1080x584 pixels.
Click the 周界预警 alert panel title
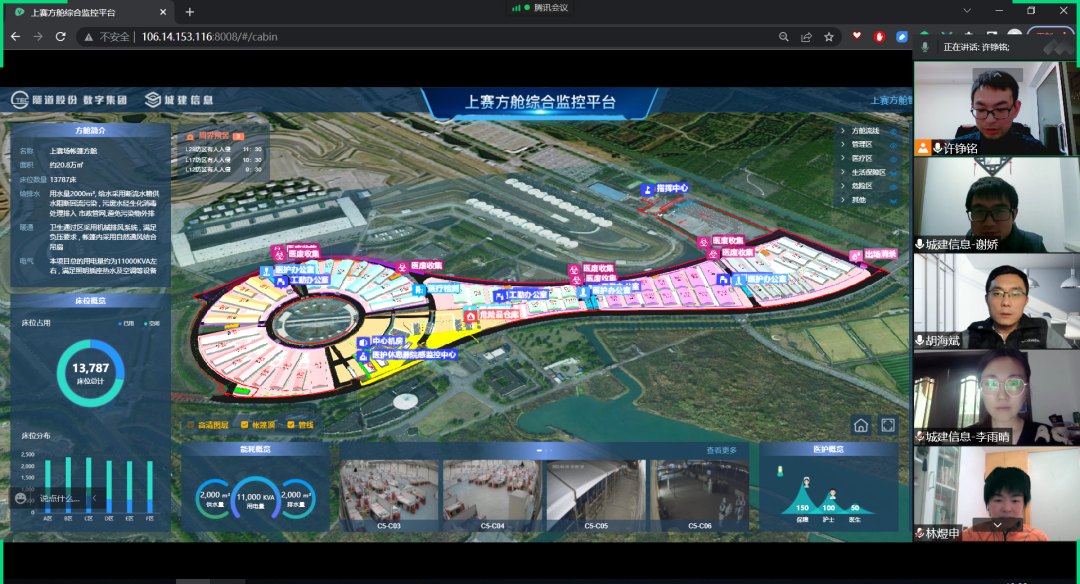click(214, 136)
